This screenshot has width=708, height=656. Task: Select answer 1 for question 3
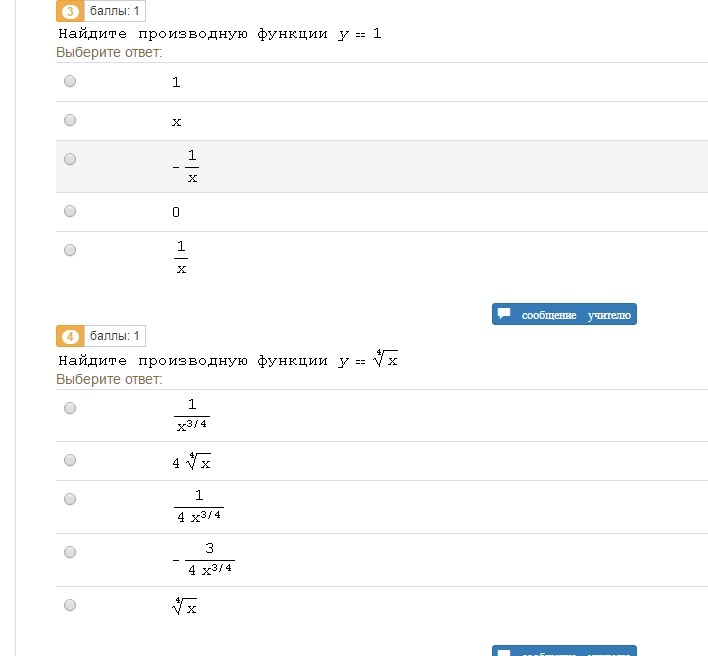point(70,81)
